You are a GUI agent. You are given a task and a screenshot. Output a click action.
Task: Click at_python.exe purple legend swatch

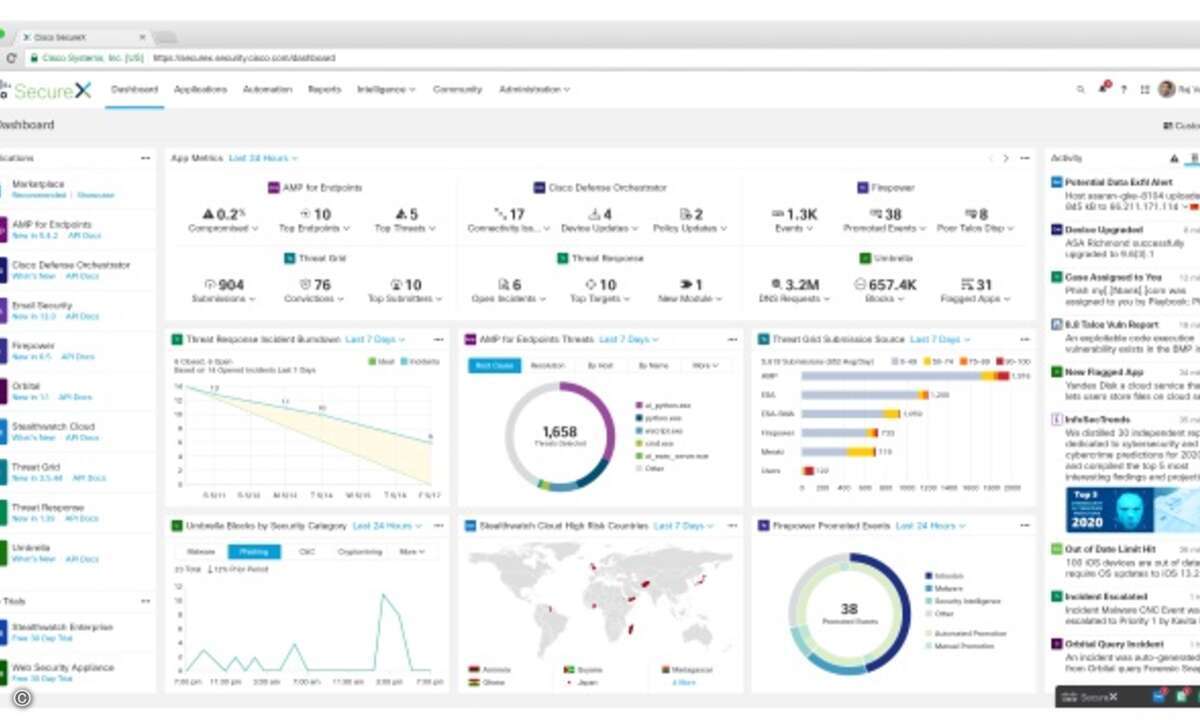pyautogui.click(x=637, y=405)
